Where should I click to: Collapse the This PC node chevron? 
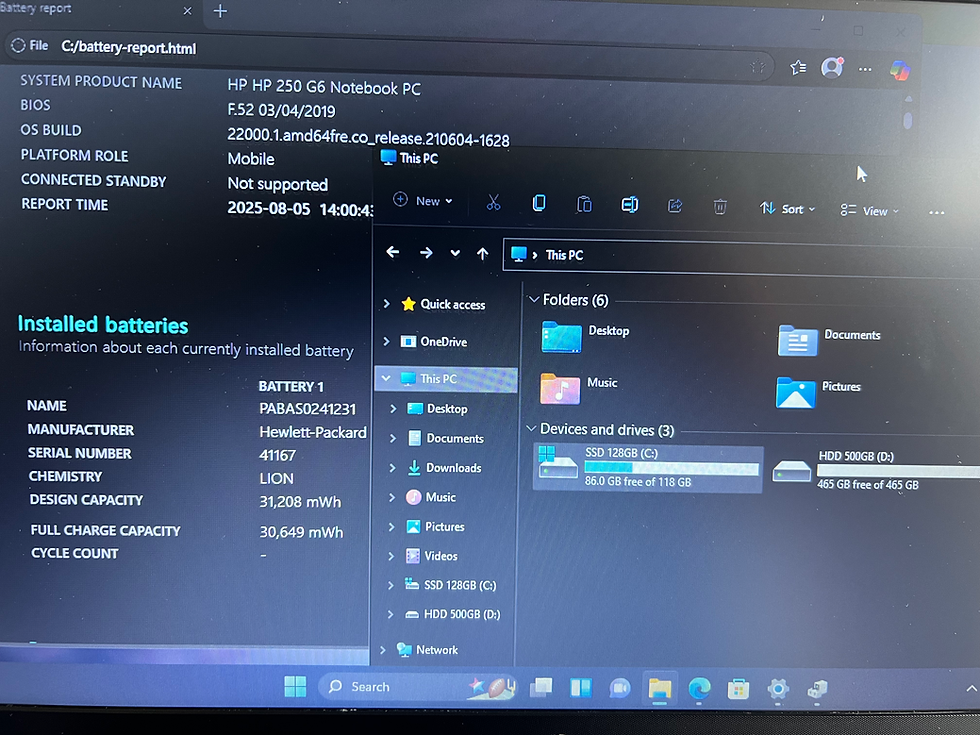coord(386,378)
